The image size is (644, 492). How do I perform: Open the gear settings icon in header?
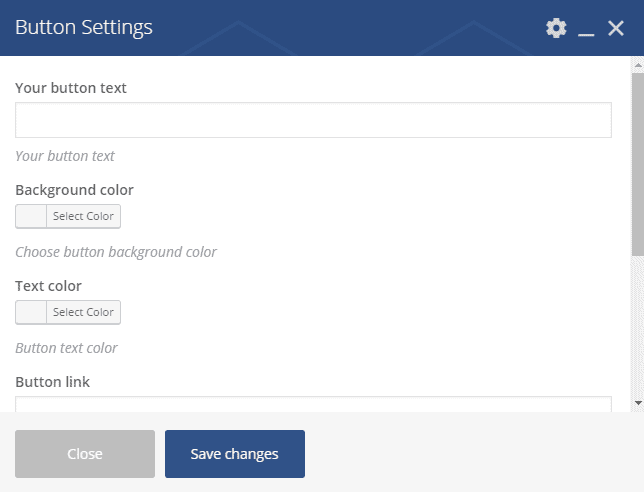click(x=556, y=28)
